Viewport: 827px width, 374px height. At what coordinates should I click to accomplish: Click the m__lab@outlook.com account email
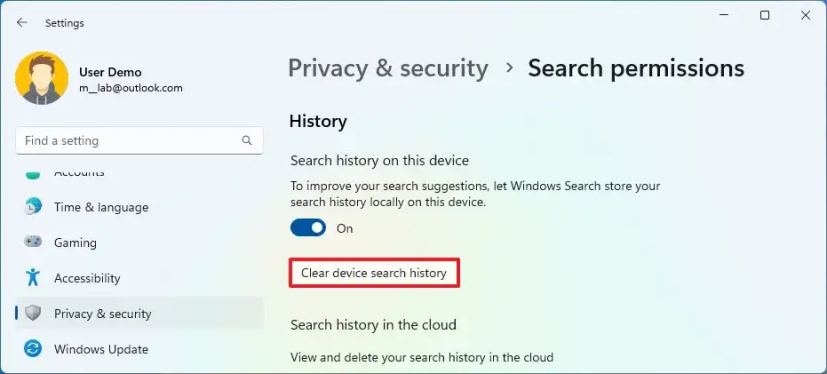coord(131,88)
